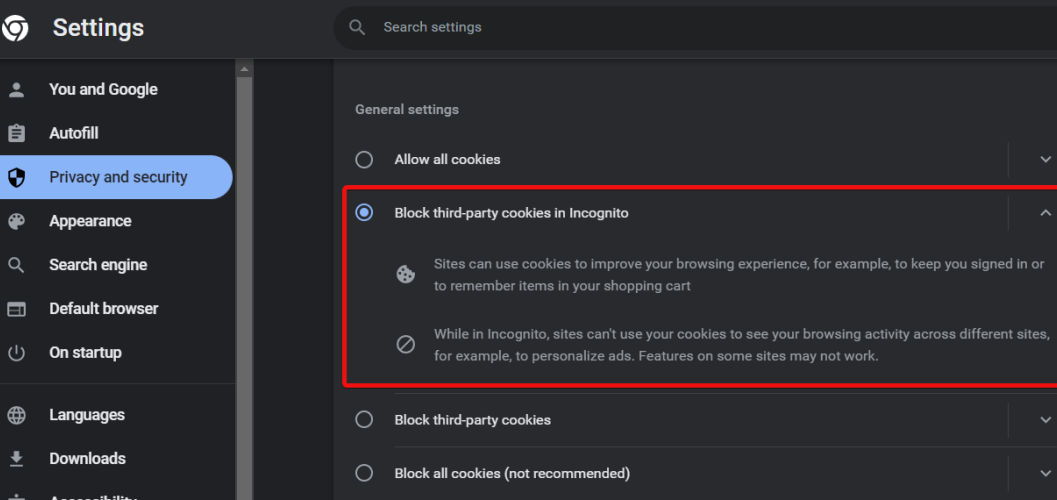The height and width of the screenshot is (500, 1057).
Task: Open the Downloads settings section
Action: coord(87,459)
